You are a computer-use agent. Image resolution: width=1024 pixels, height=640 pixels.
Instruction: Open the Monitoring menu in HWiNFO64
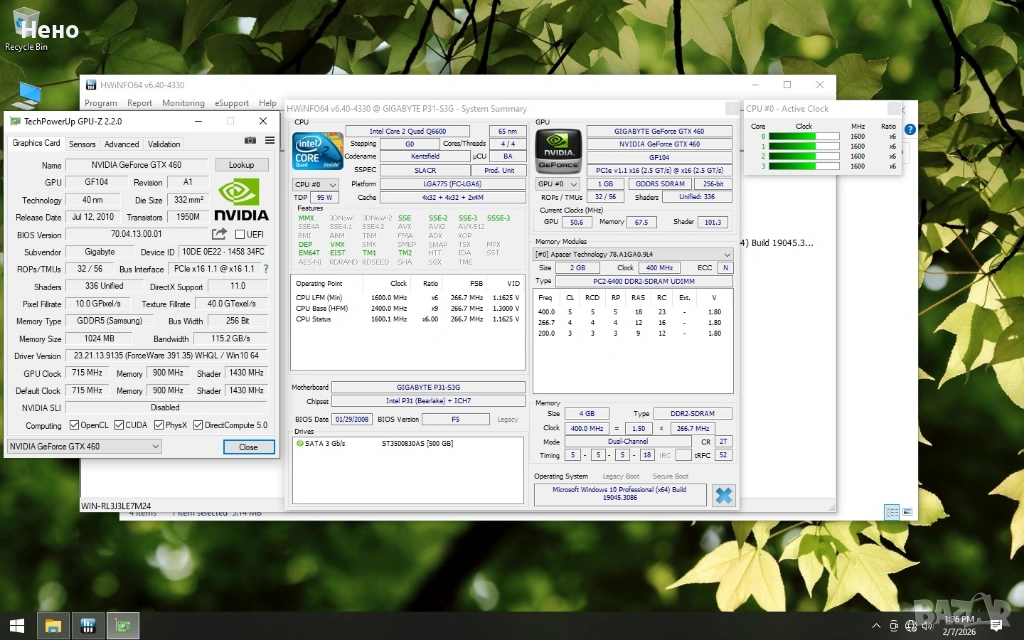coord(183,103)
